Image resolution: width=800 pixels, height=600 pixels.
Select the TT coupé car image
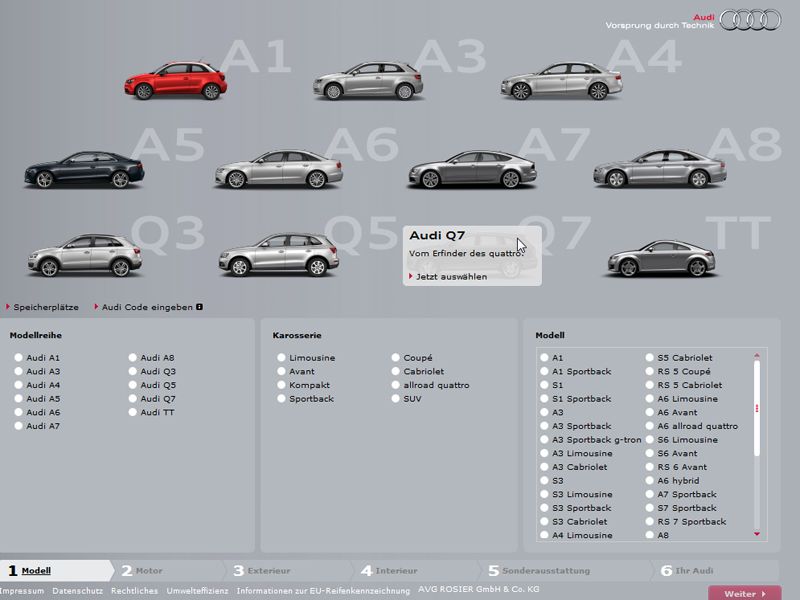click(661, 259)
